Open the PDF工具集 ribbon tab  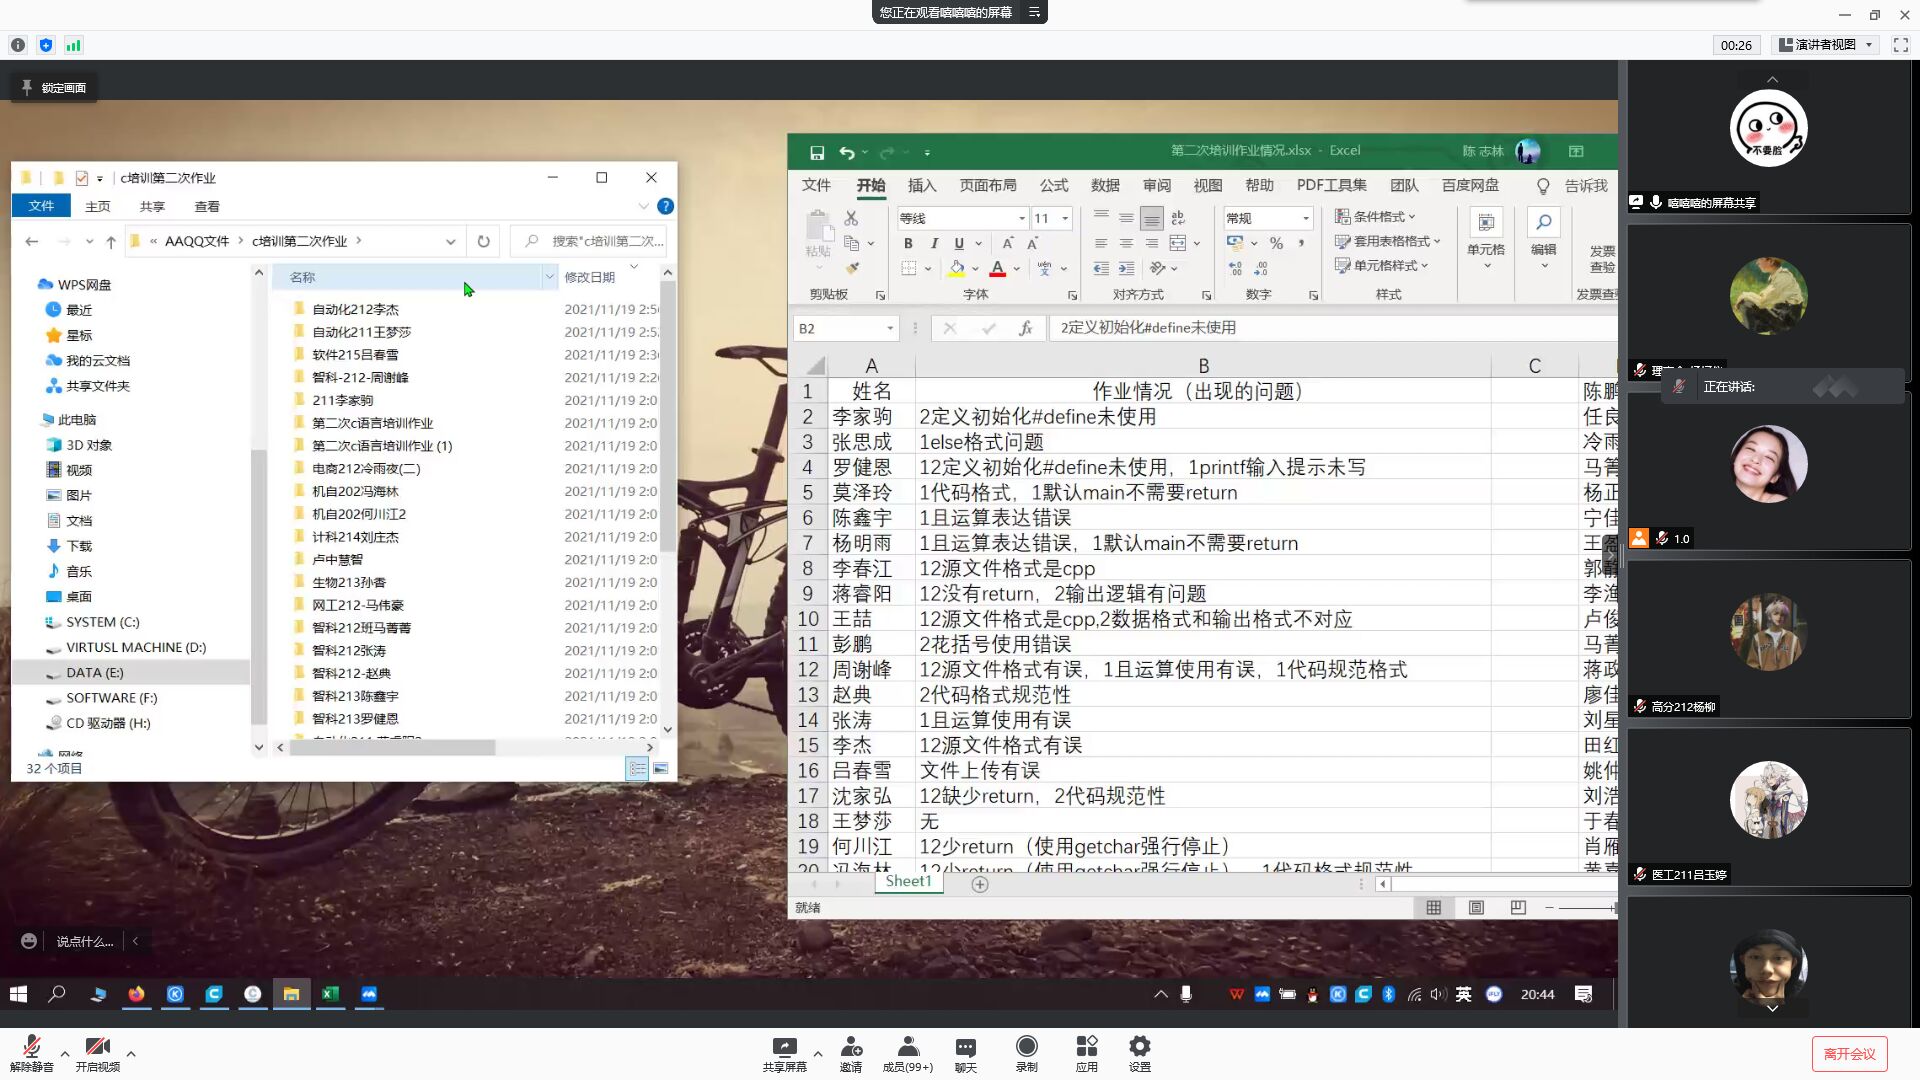(x=1331, y=185)
